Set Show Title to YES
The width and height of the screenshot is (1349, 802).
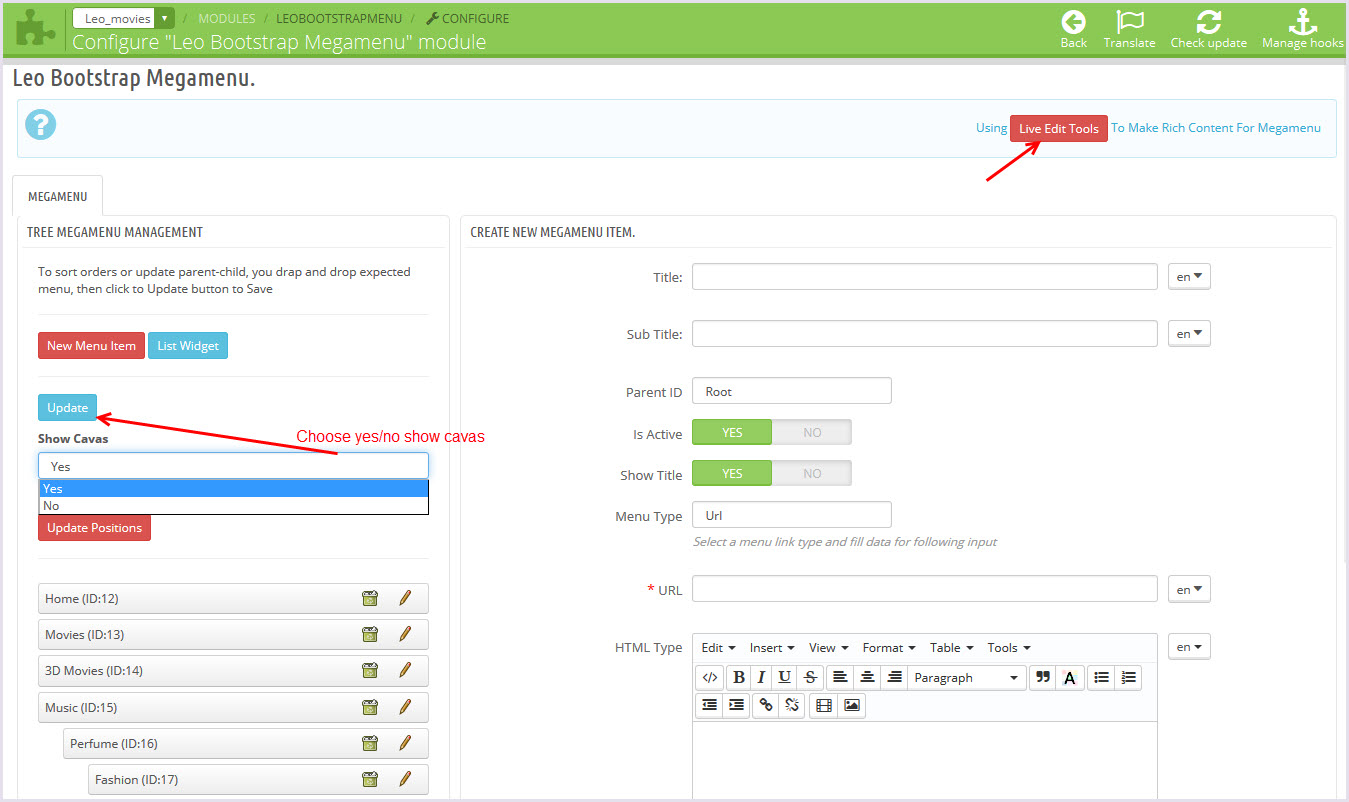pos(732,473)
